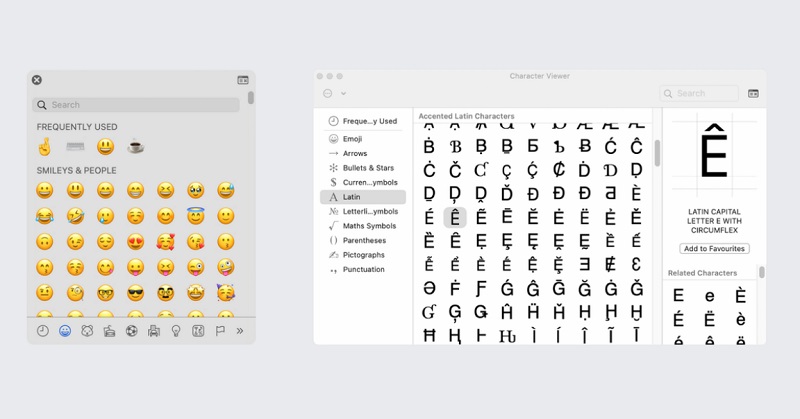
Task: Close the emoji picker popup
Action: point(37,80)
